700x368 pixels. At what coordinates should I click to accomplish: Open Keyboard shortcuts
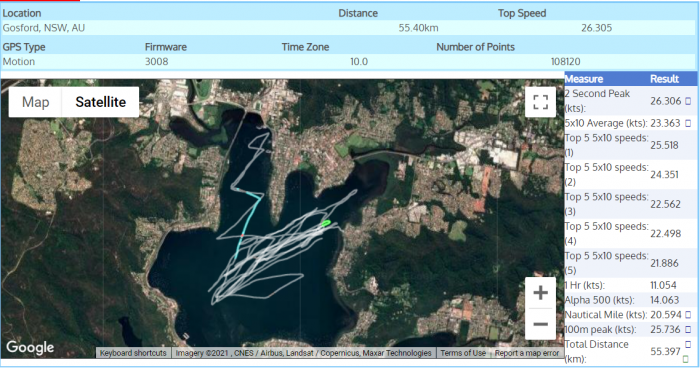pyautogui.click(x=133, y=353)
